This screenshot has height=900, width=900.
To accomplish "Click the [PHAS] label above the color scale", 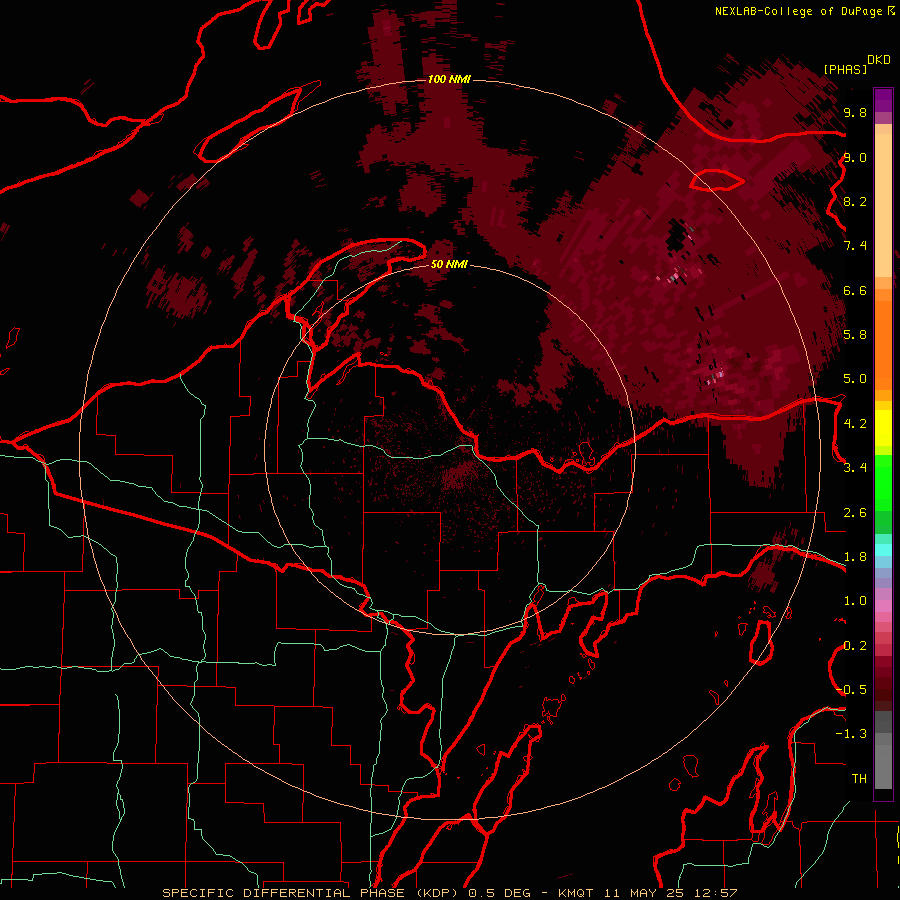I will click(x=845, y=69).
